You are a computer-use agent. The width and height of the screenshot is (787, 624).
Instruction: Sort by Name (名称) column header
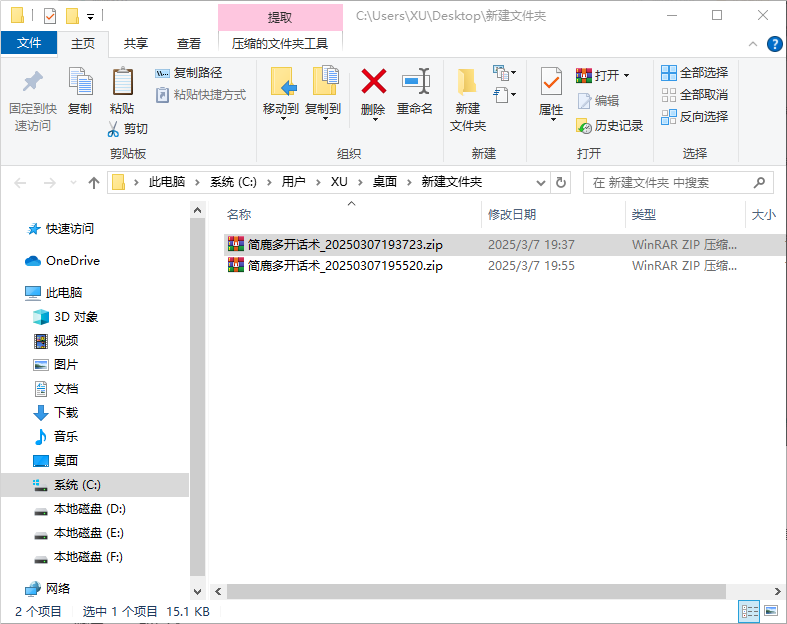pos(239,215)
